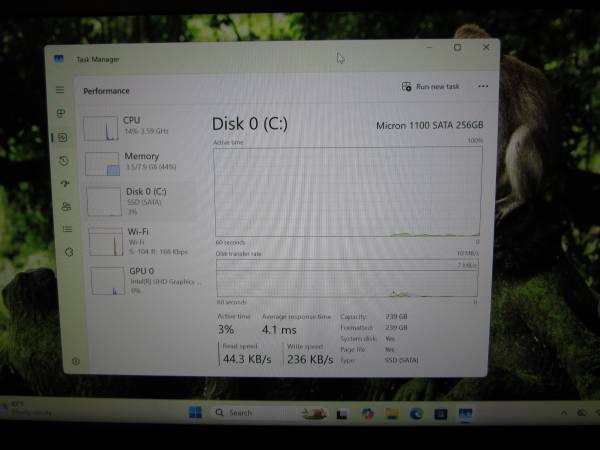Go to the Startup apps page icon
Viewport: 600px width, 450px height.
64,184
